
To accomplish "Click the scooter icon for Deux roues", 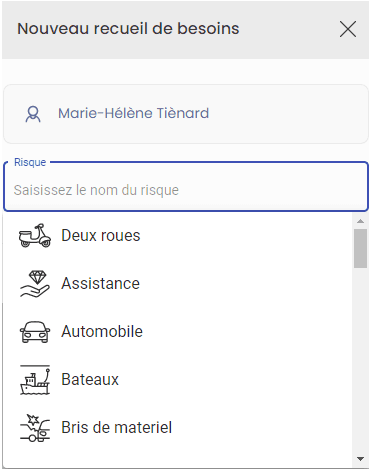I will 35,235.
